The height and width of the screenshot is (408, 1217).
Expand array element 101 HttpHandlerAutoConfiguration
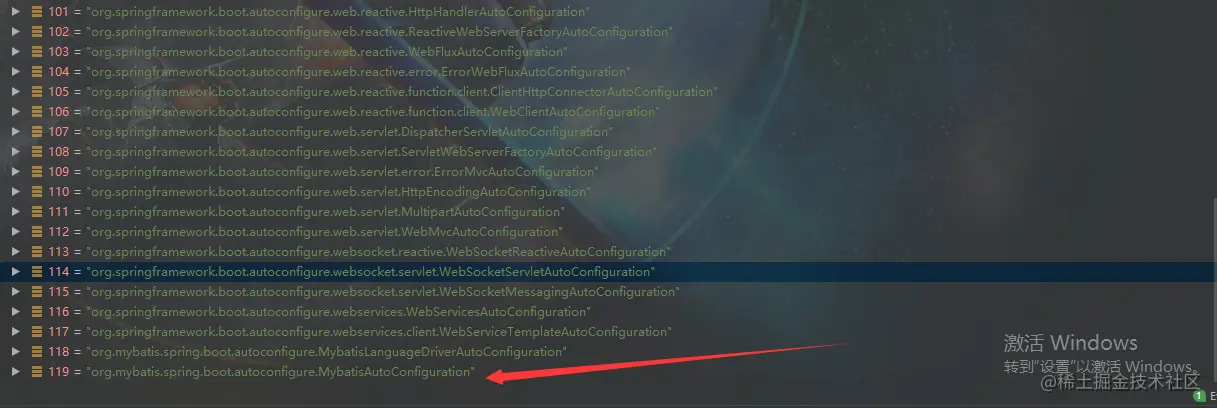pos(15,12)
